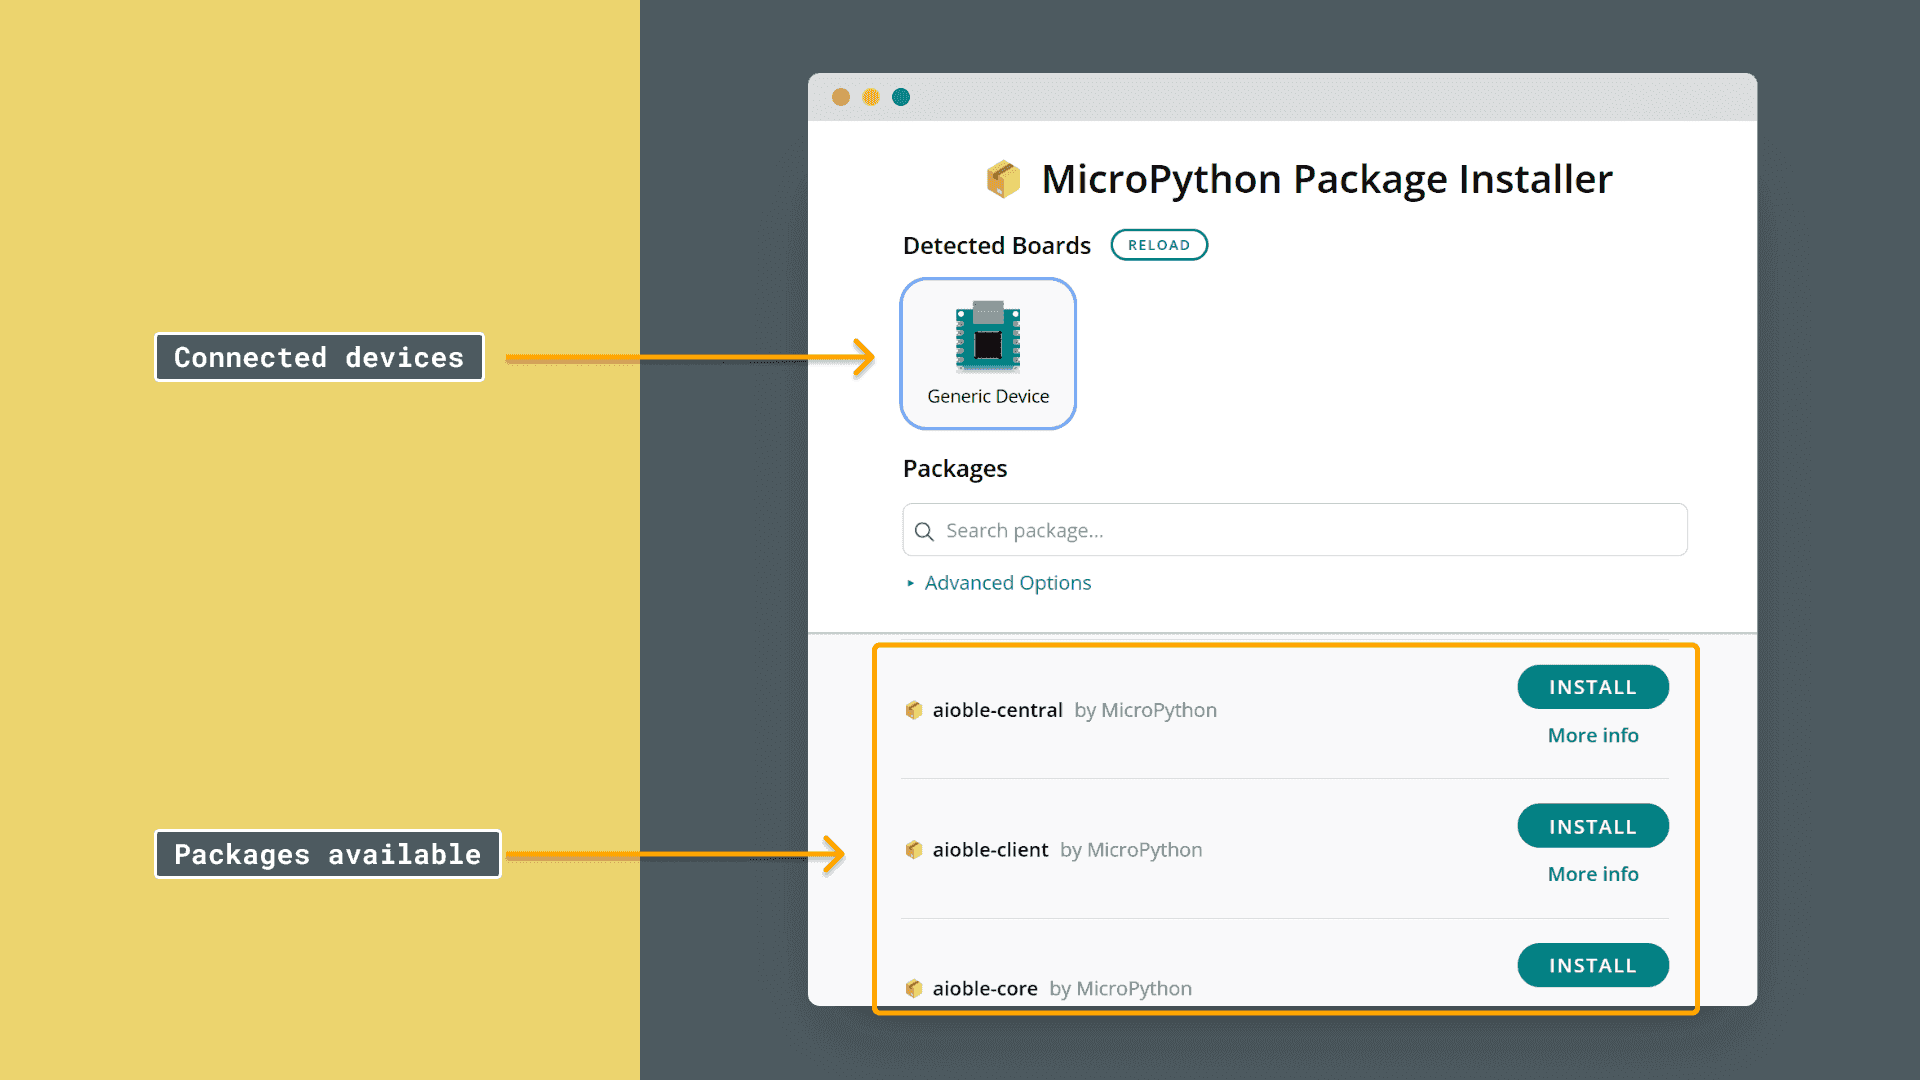Expand the Advanced Options section
The width and height of the screenshot is (1920, 1080).
1006,582
